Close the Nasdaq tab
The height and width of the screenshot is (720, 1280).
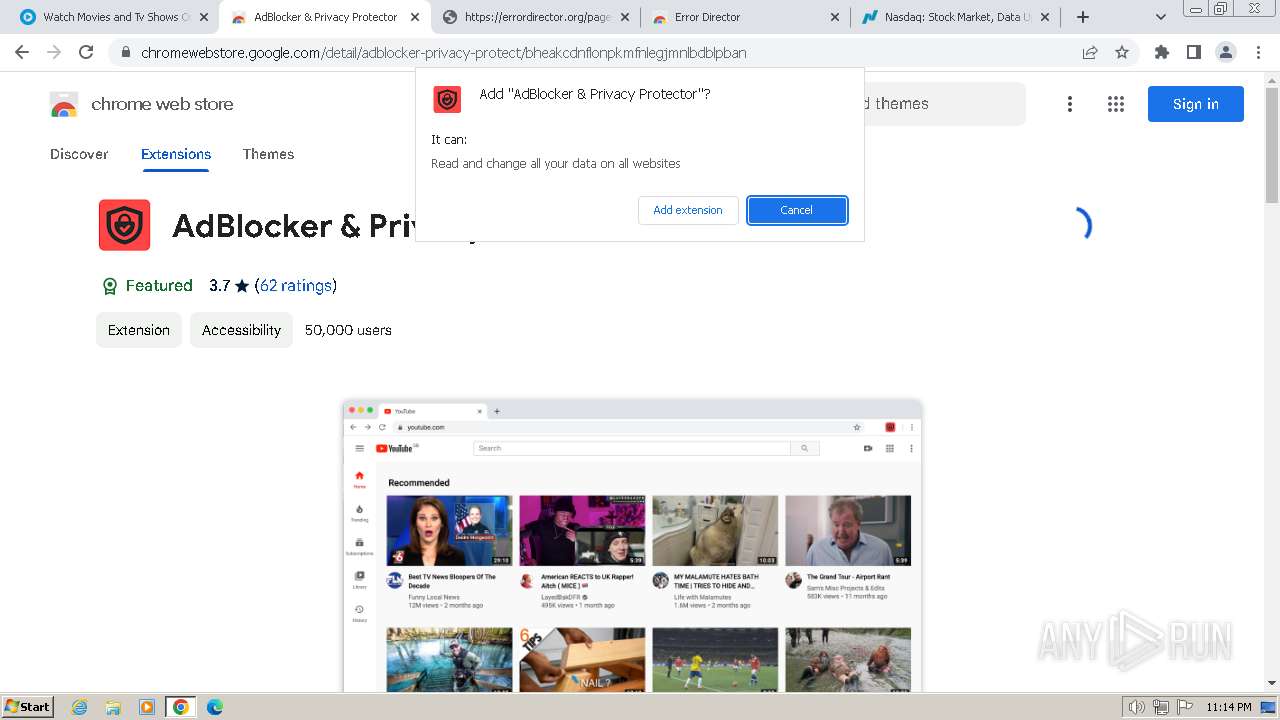(x=1045, y=17)
